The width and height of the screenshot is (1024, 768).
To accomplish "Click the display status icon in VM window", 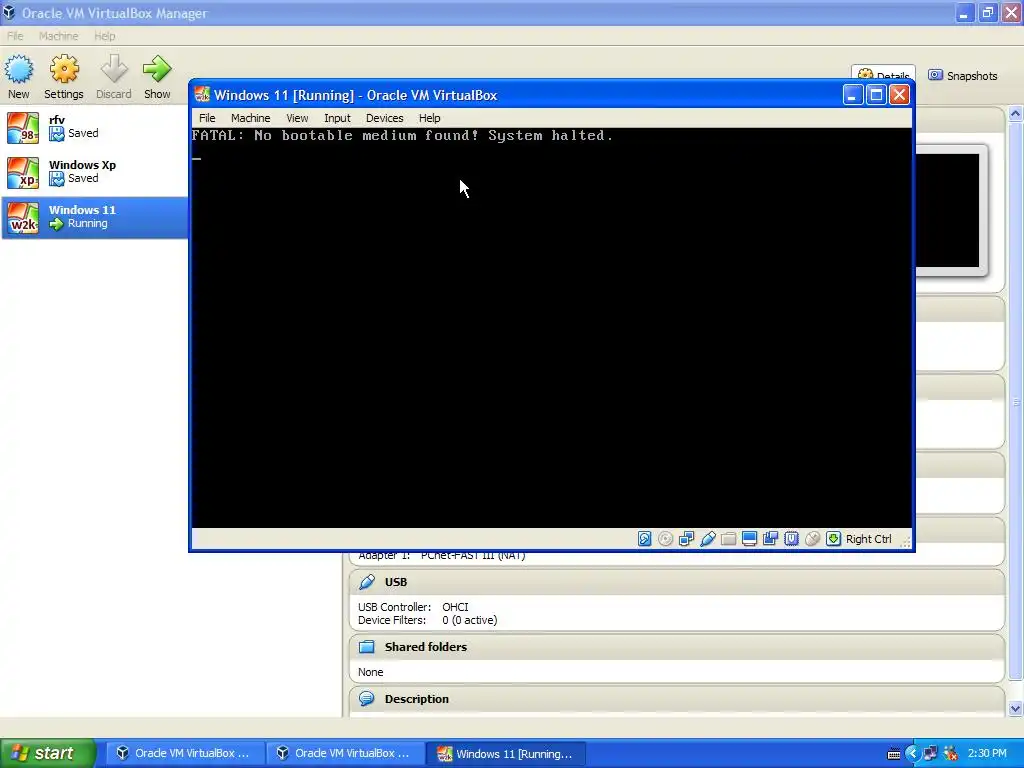I will coord(750,539).
